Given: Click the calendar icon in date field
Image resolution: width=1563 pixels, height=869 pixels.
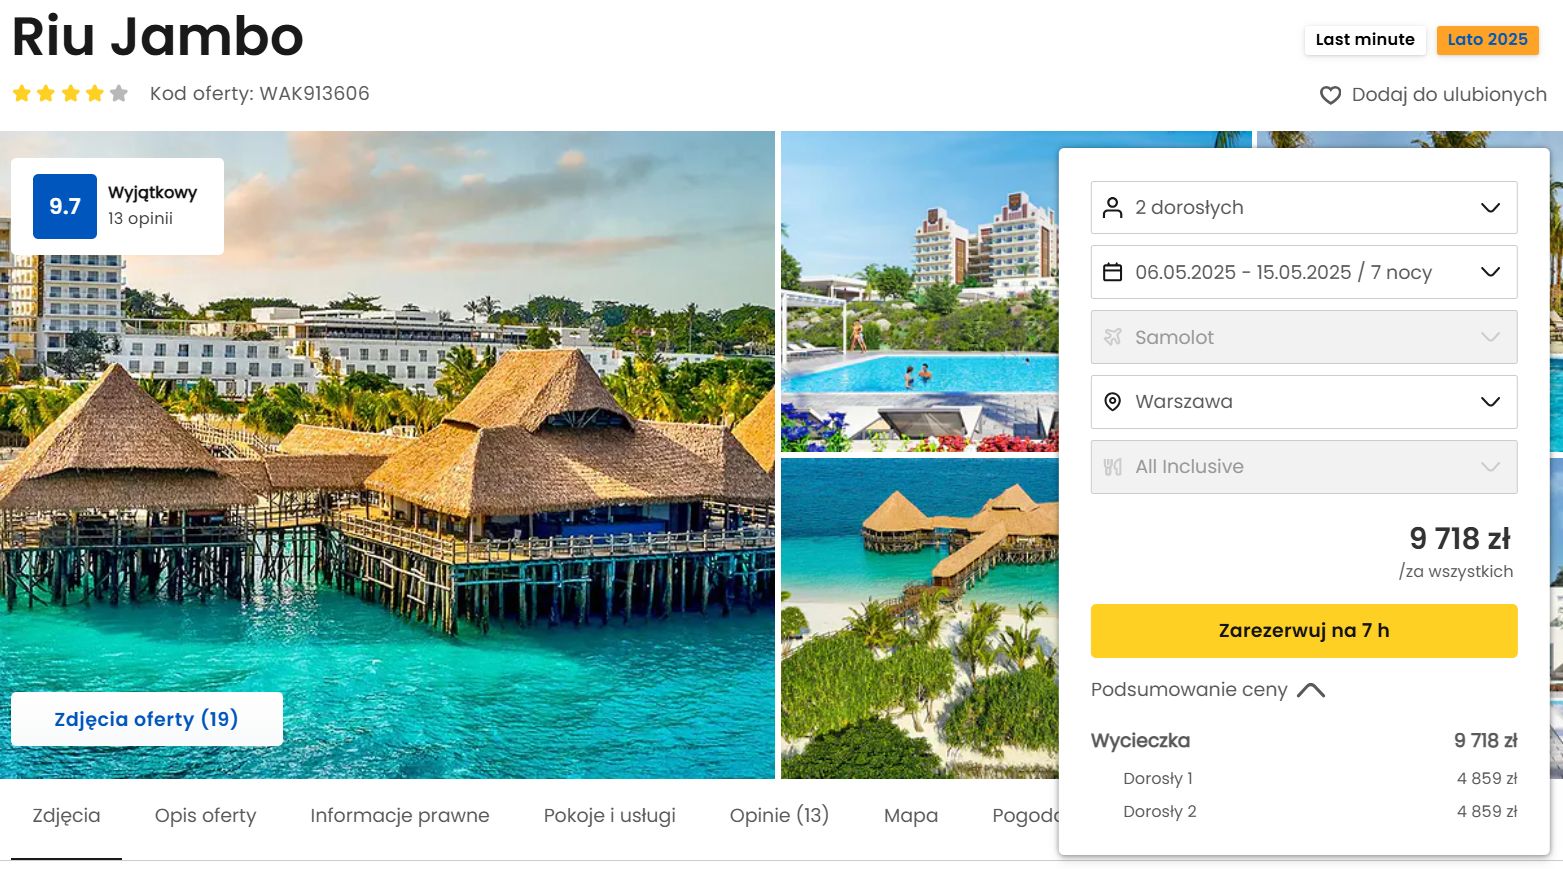Looking at the screenshot, I should (x=1112, y=272).
